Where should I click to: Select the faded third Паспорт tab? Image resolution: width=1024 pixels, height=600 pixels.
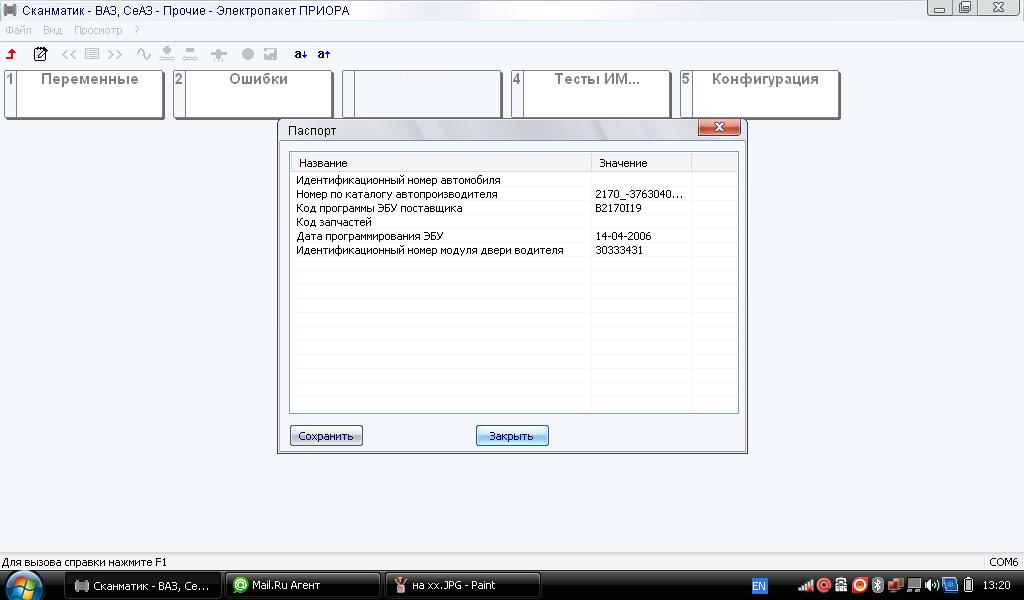(x=422, y=95)
